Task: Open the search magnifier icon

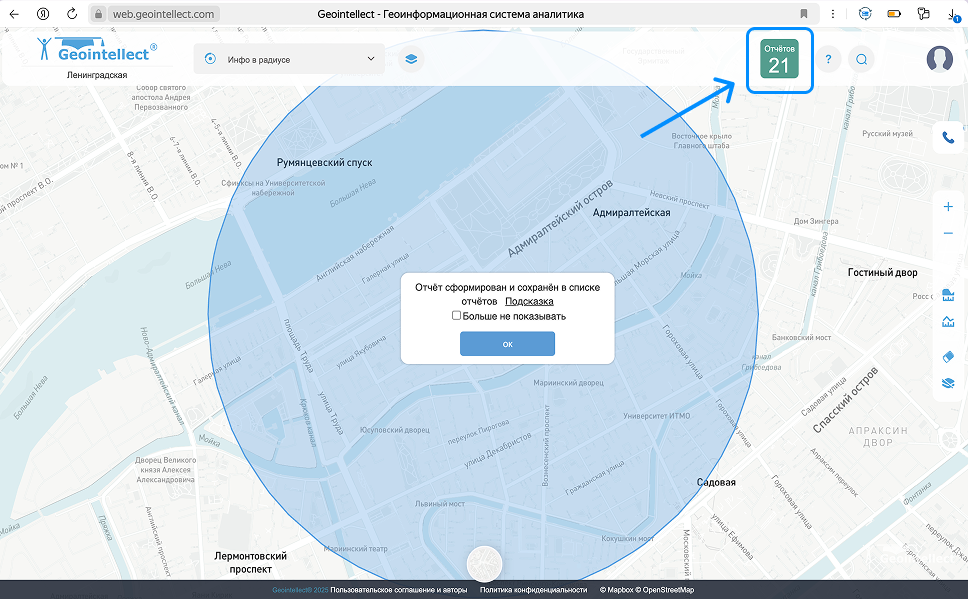Action: pos(861,60)
